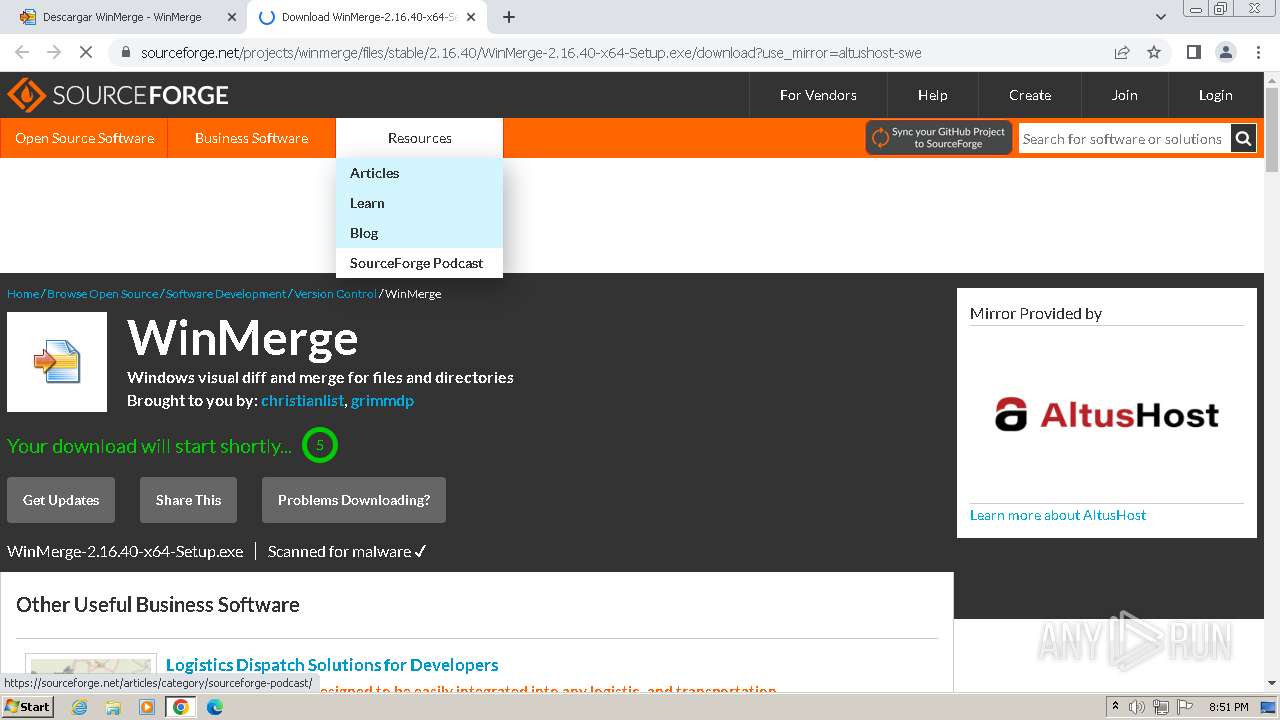Open the Chrome three-dot menu
The height and width of the screenshot is (720, 1280).
tap(1257, 52)
